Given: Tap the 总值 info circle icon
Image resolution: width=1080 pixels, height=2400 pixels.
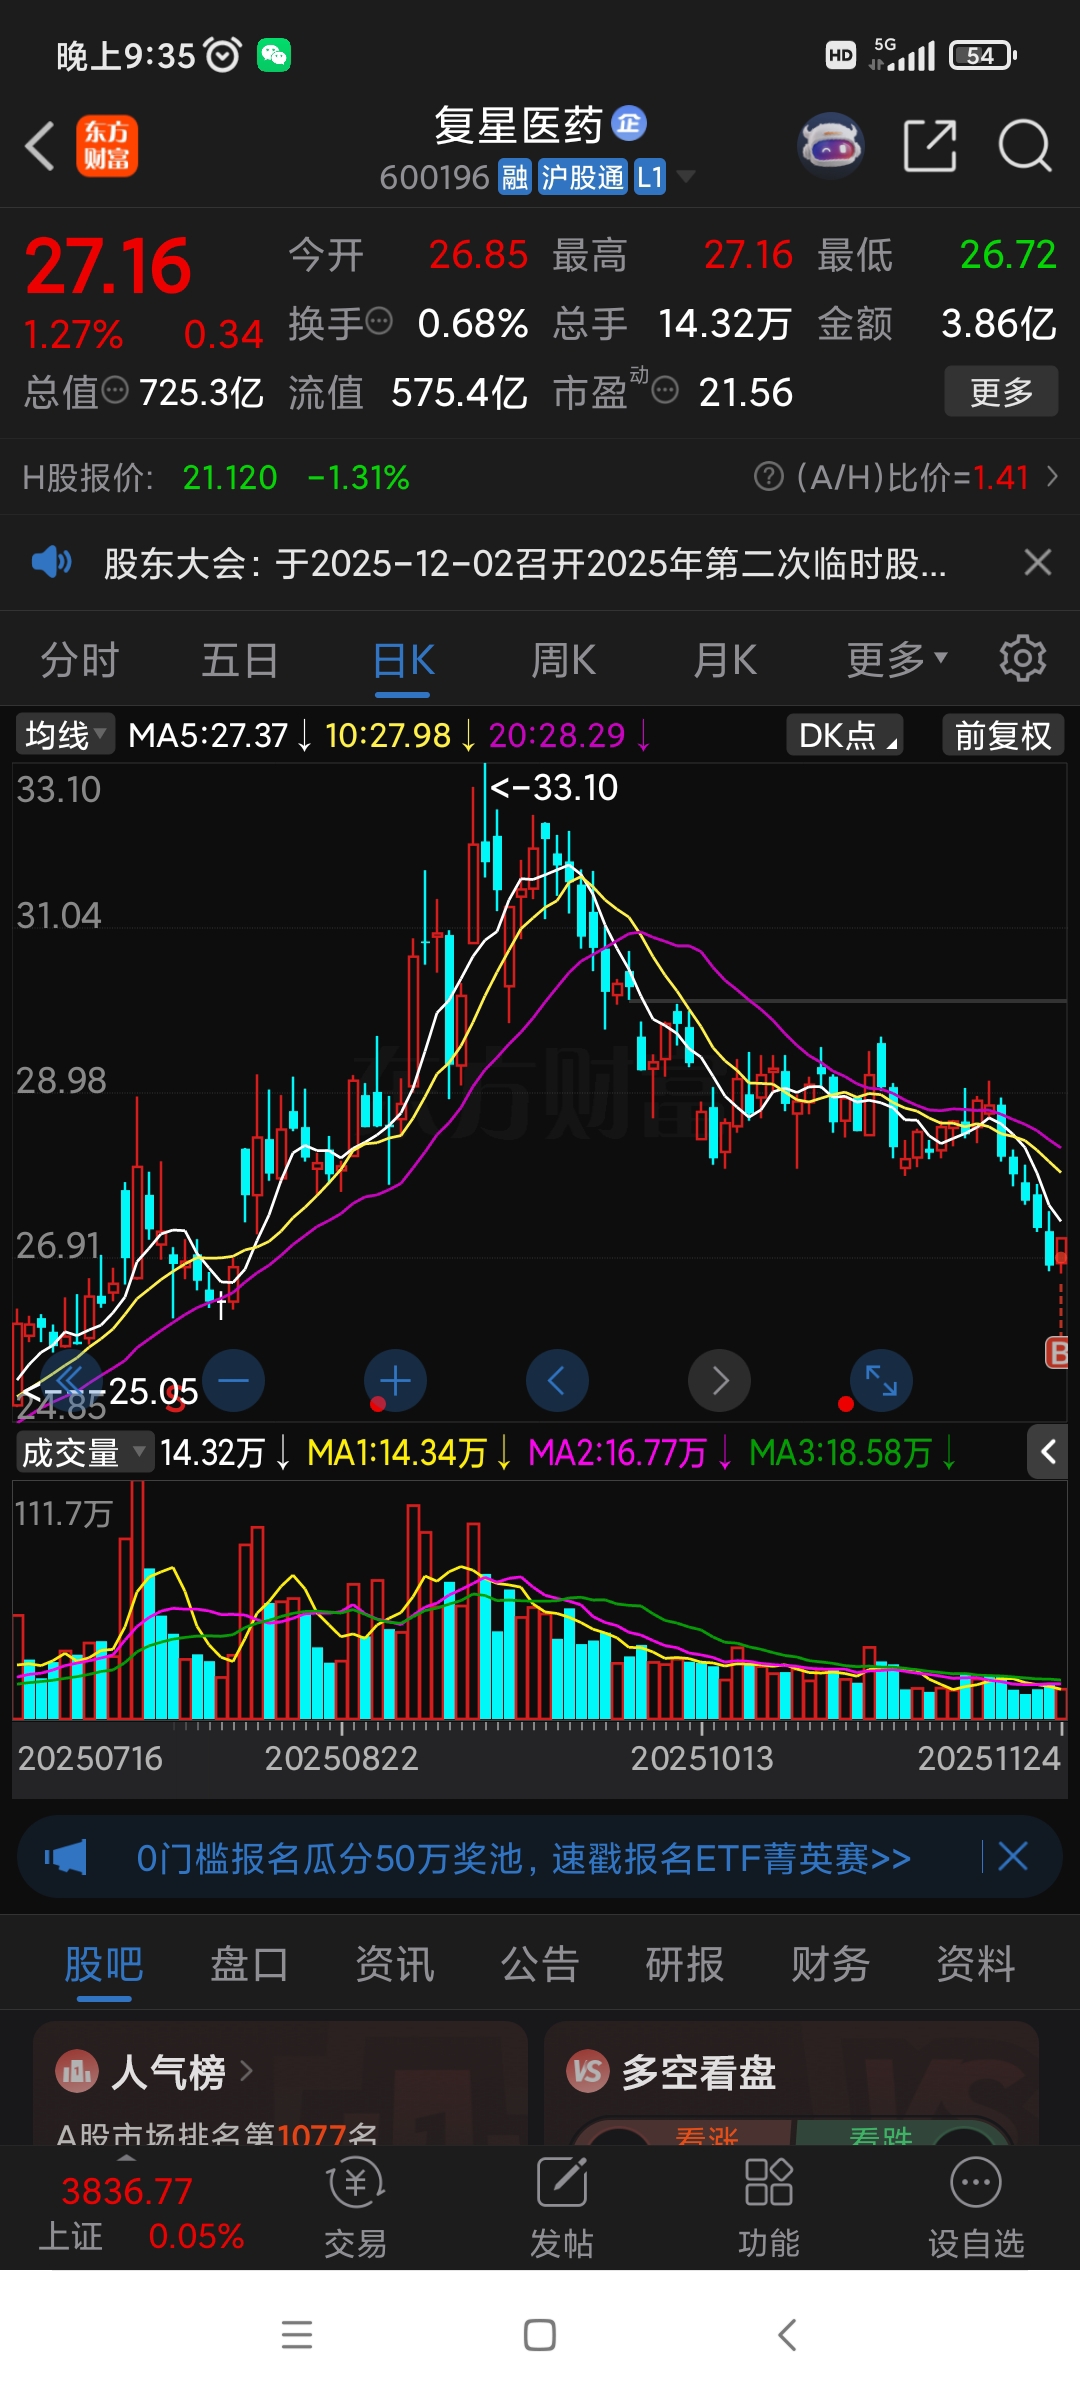Looking at the screenshot, I should click(x=116, y=390).
